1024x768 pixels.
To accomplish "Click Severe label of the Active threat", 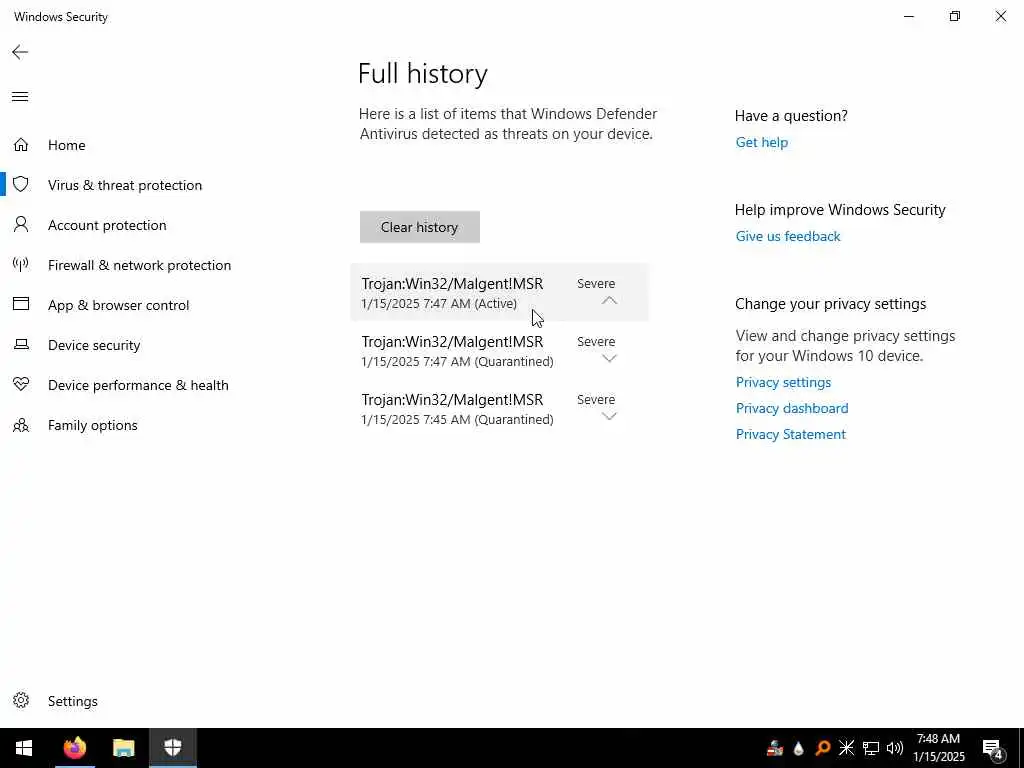I will [x=596, y=283].
